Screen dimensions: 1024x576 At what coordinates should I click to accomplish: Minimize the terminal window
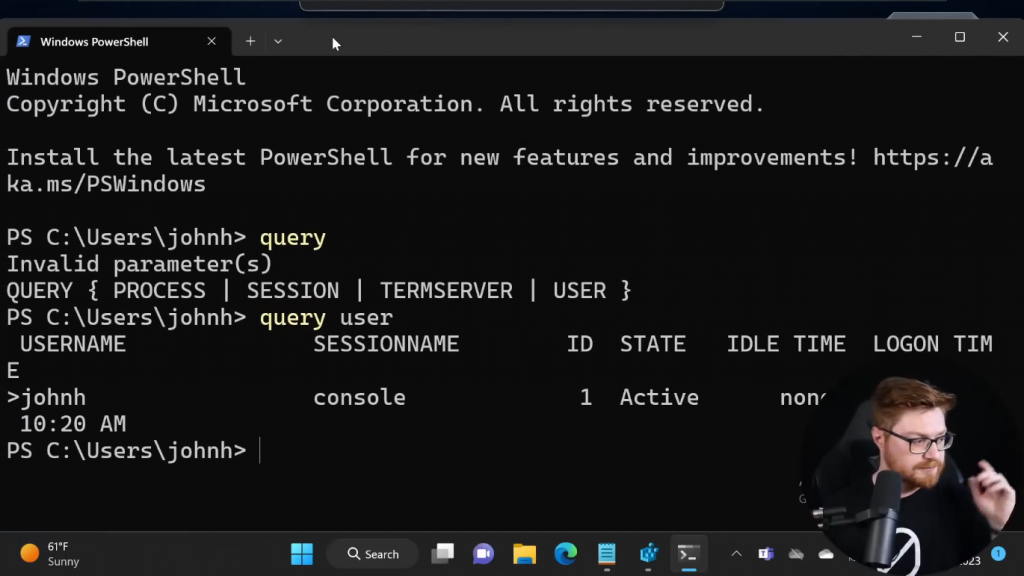tap(917, 37)
